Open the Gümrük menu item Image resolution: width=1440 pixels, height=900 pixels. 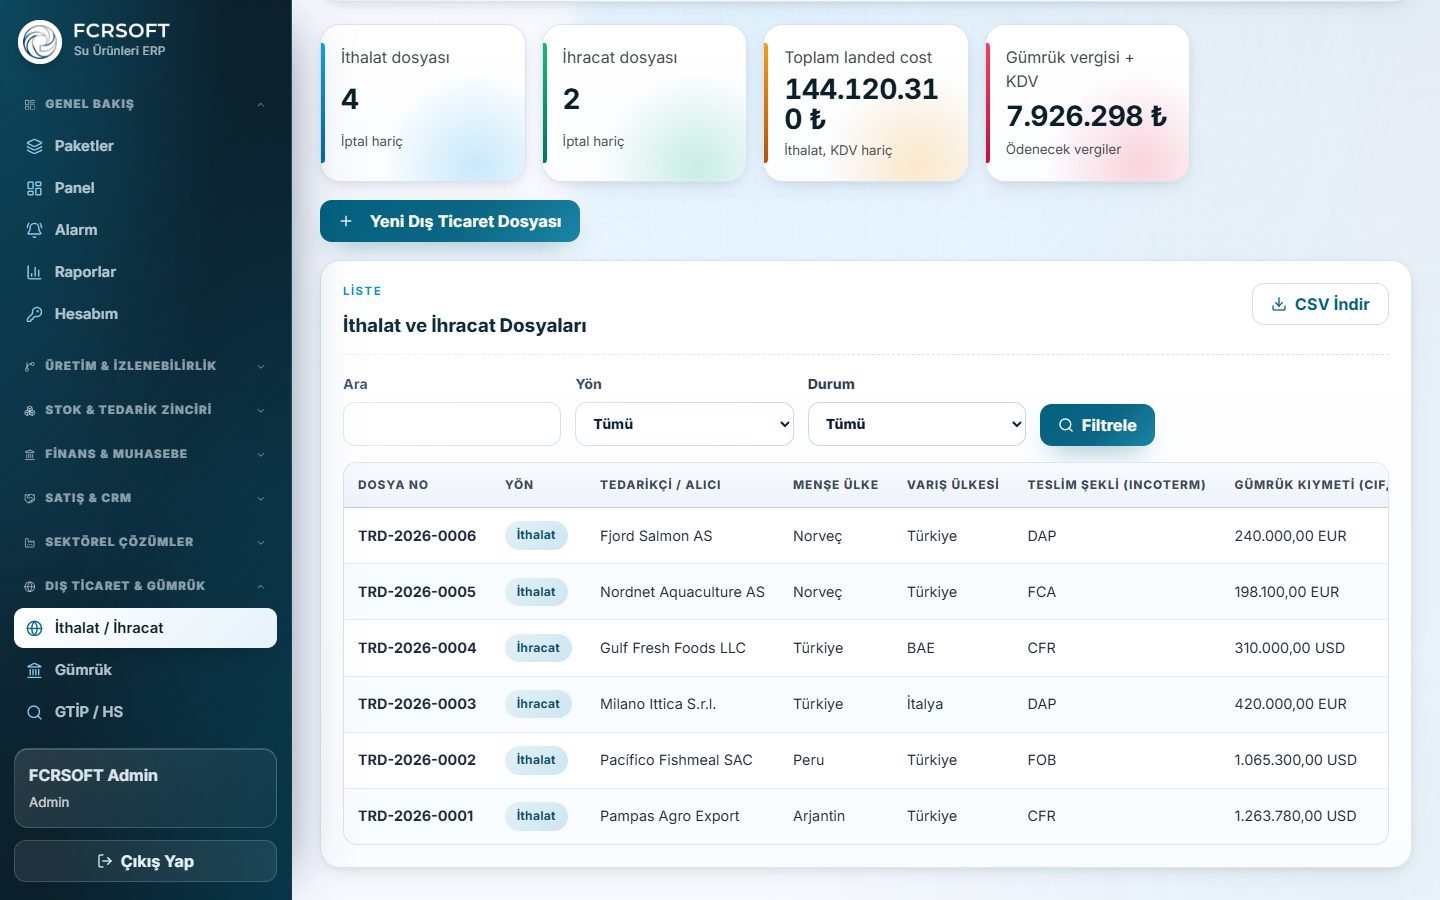(145, 670)
